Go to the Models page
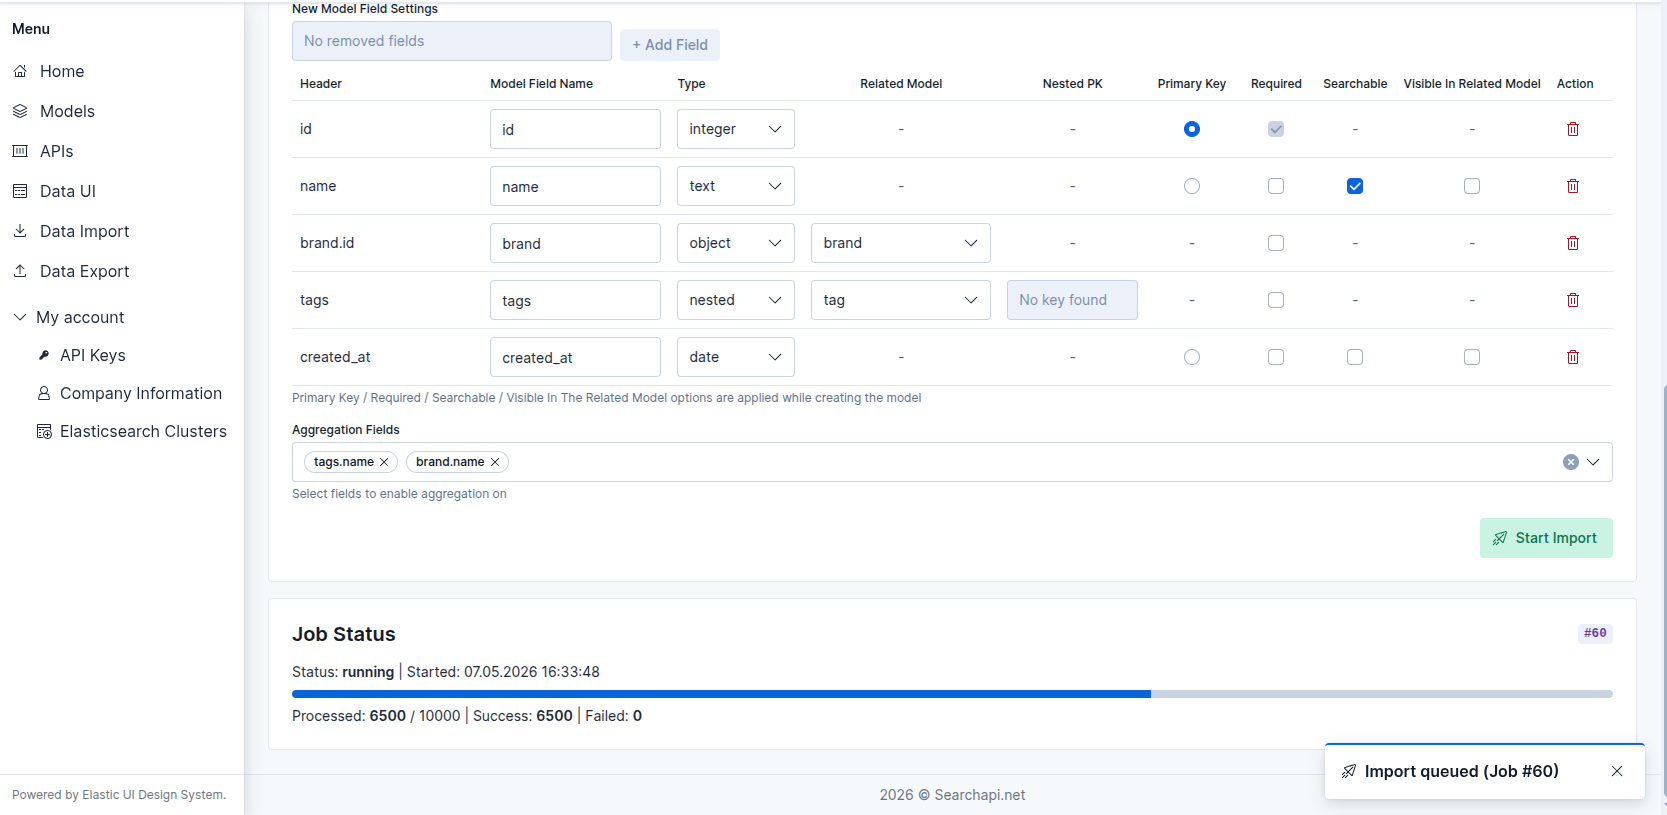 pyautogui.click(x=67, y=111)
